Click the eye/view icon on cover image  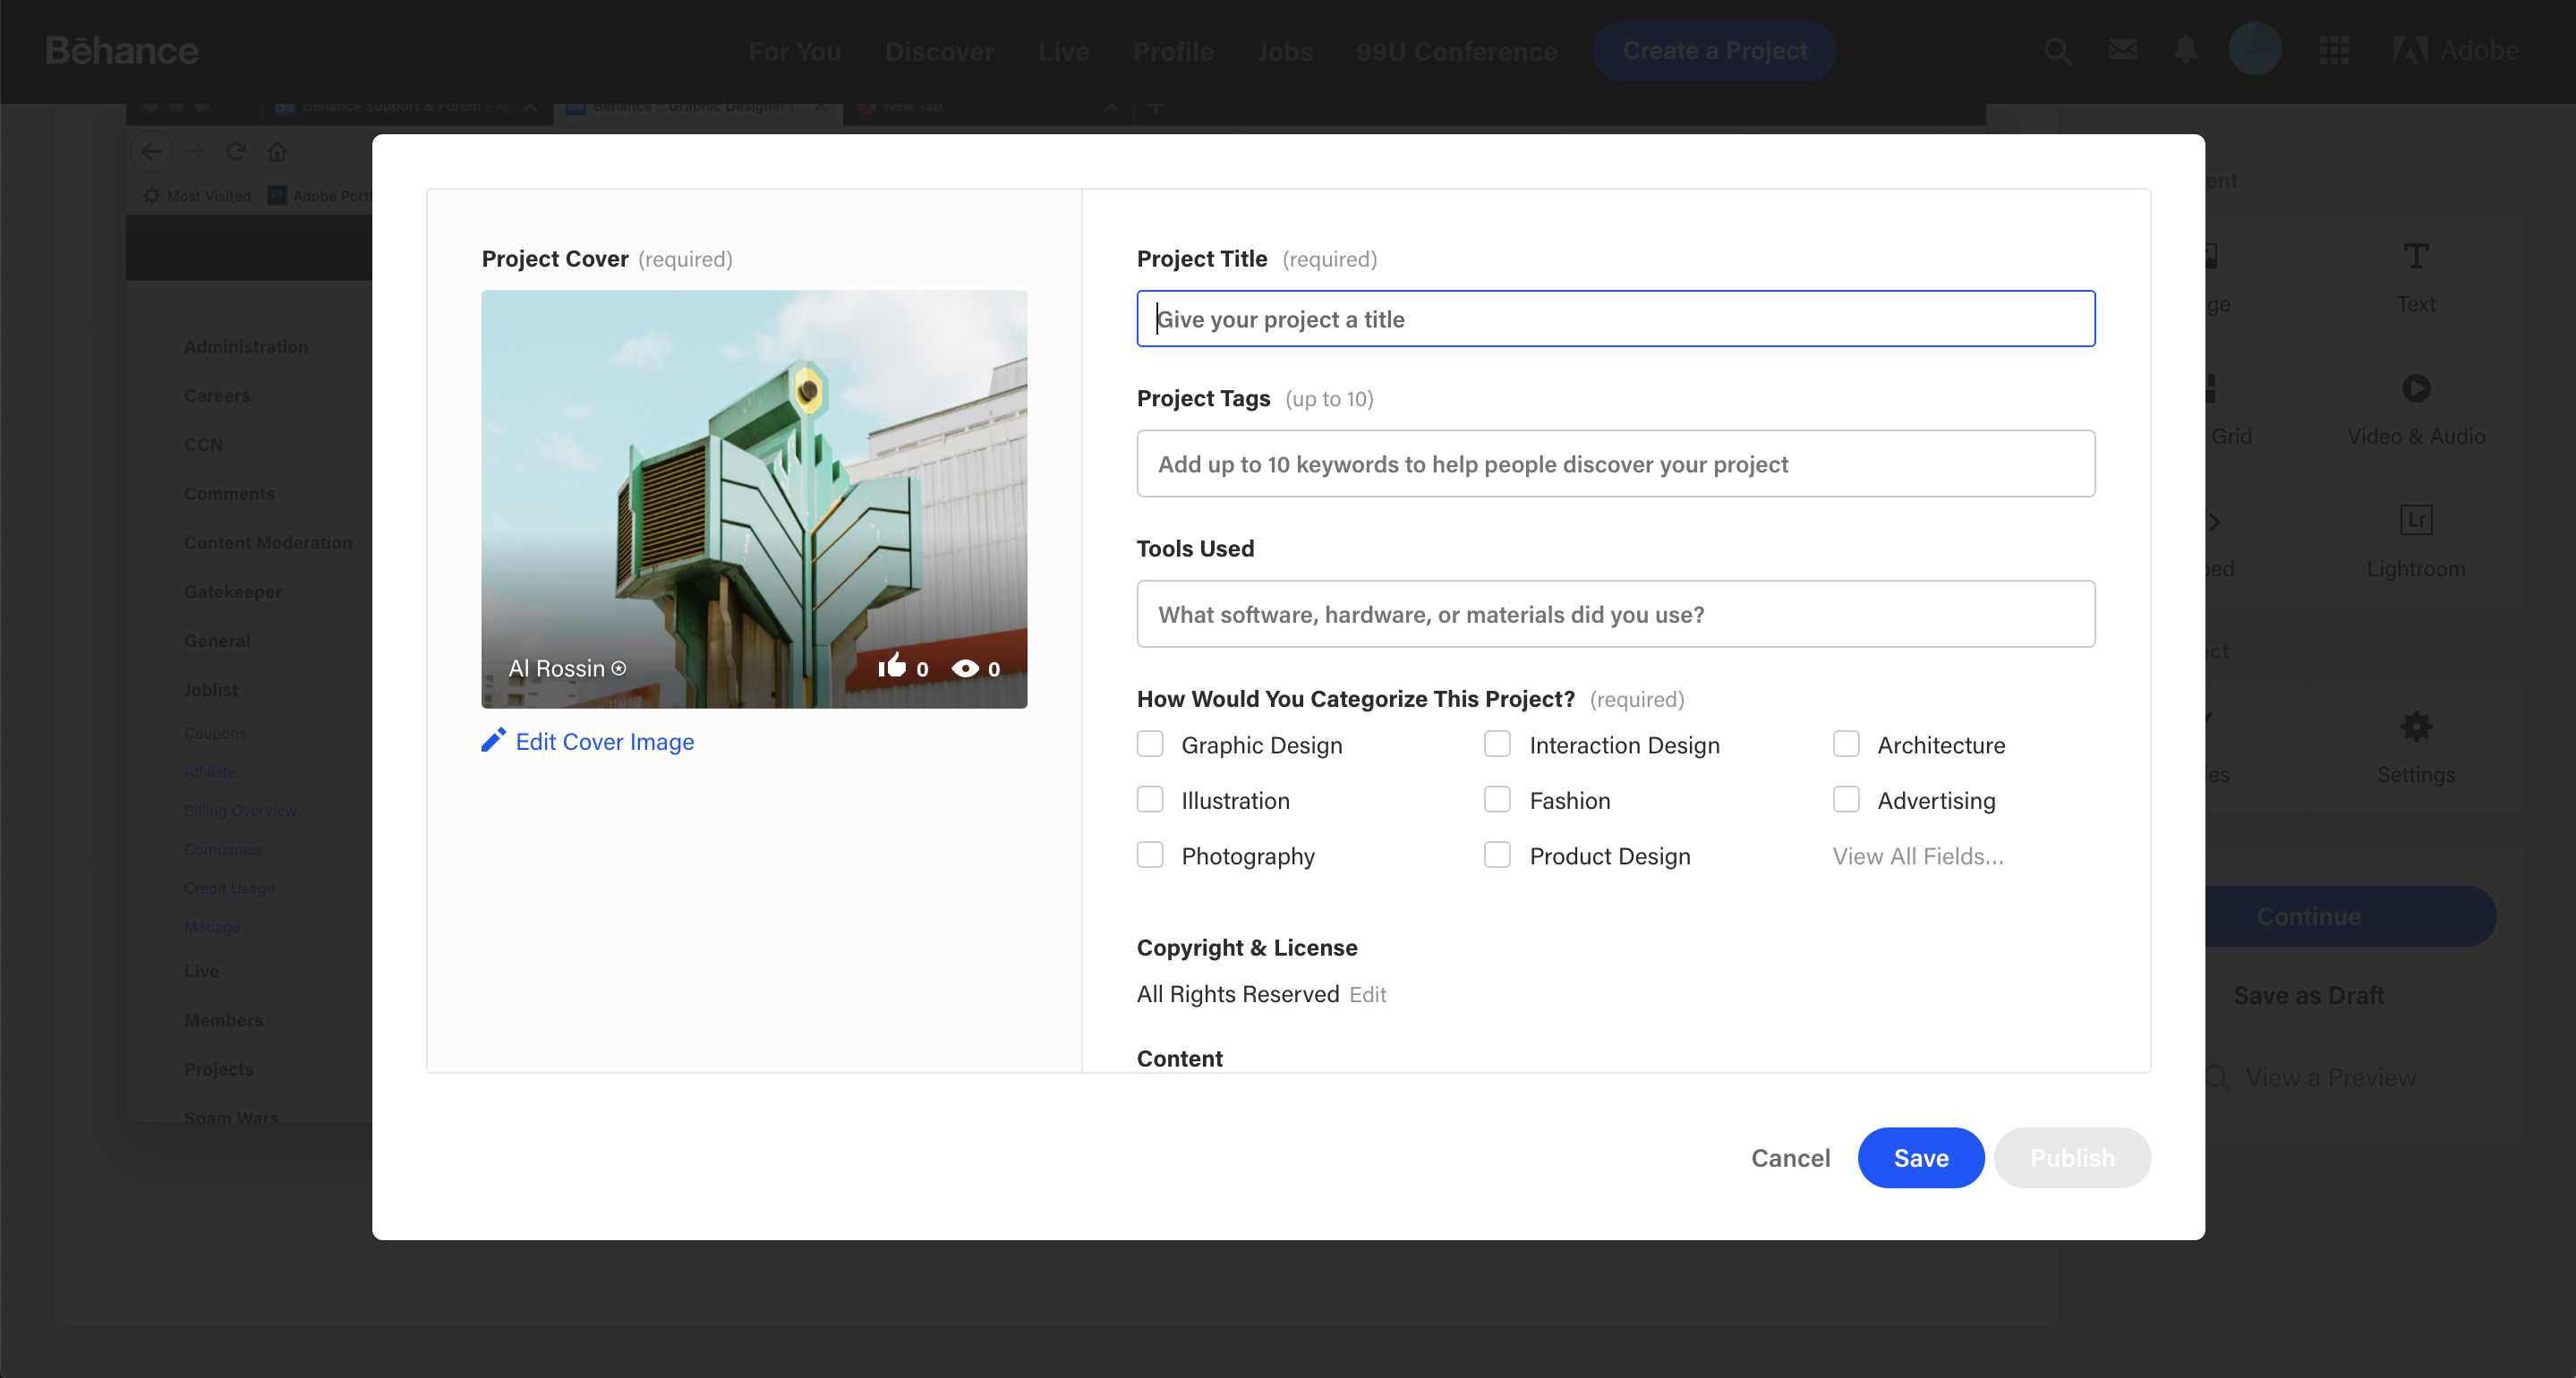964,669
